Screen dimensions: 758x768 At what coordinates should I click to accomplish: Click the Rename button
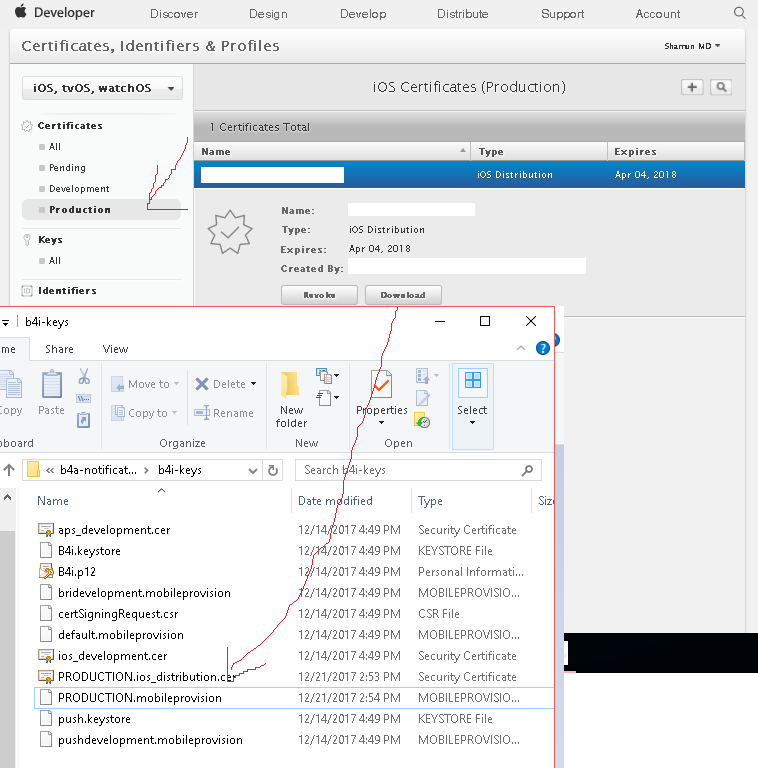(x=224, y=413)
